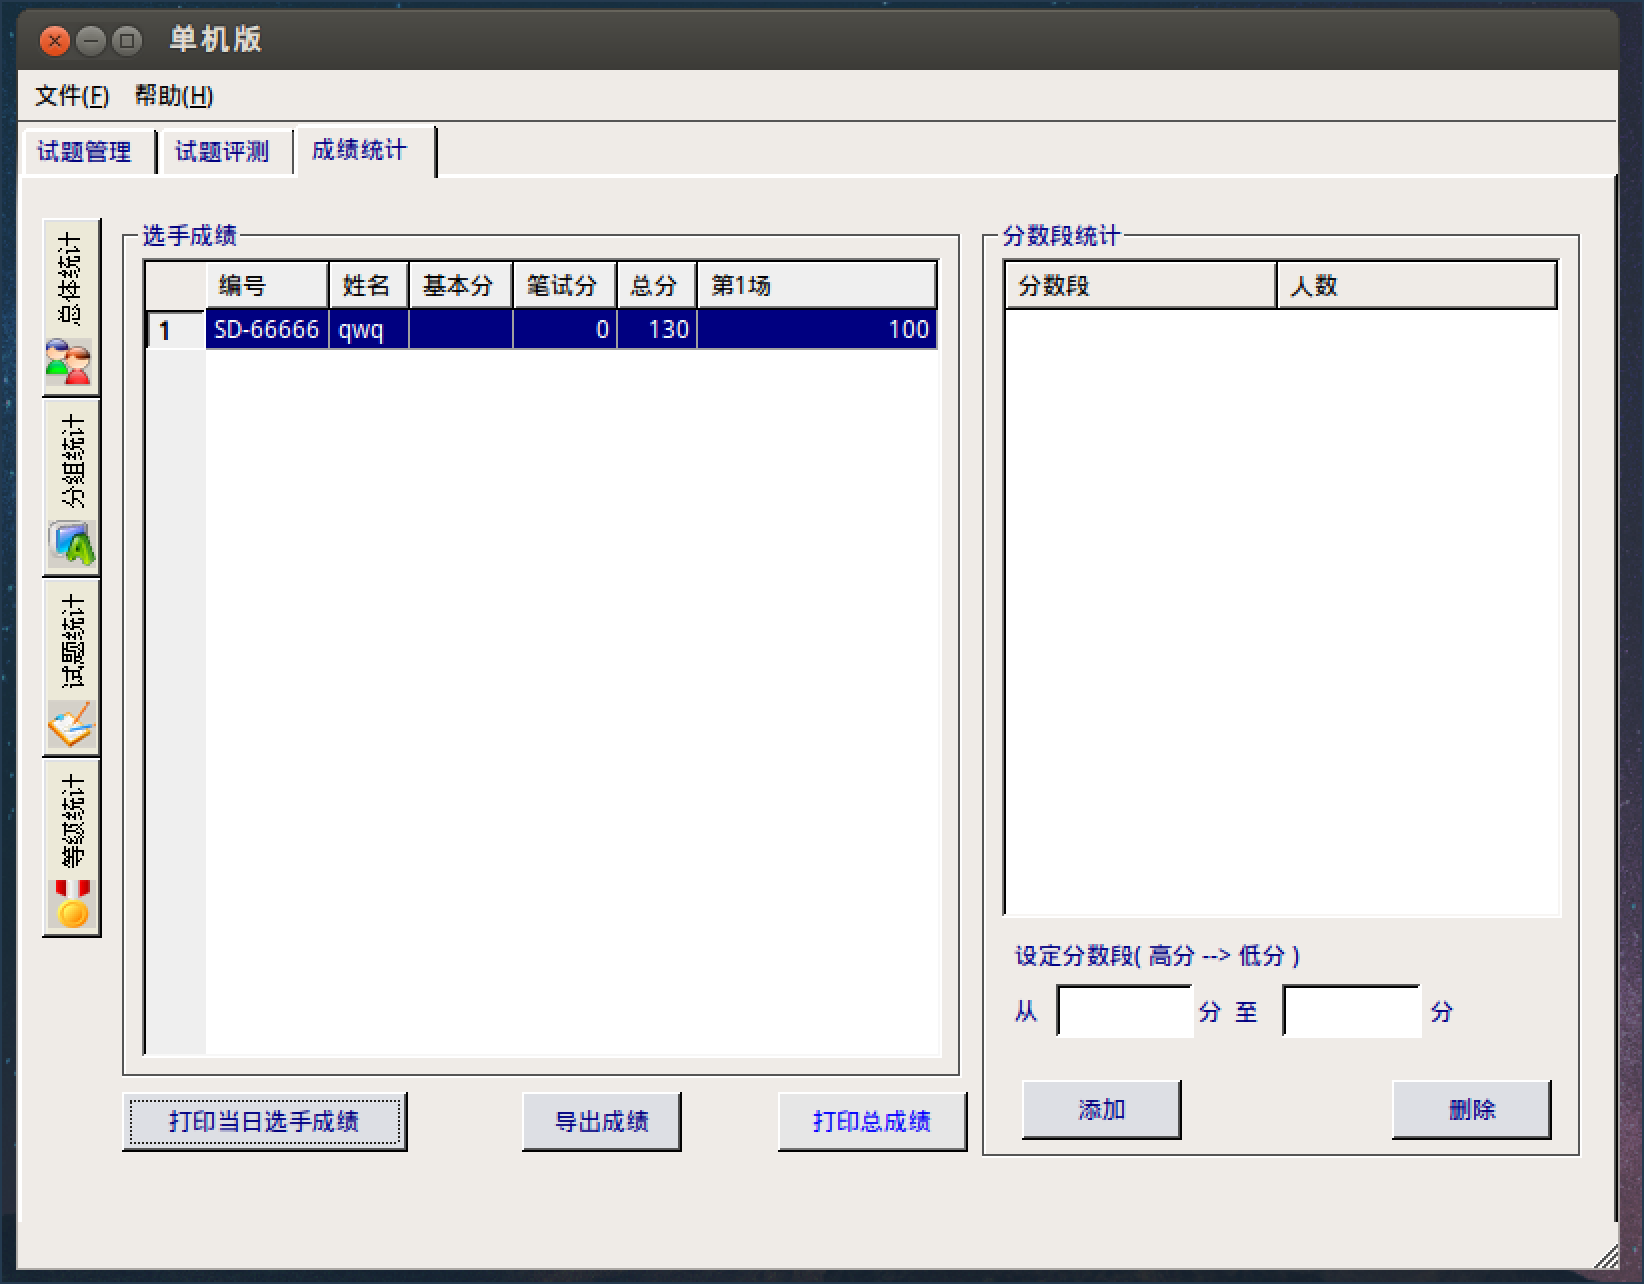Open the 文件(F) menu
The image size is (1644, 1284).
pos(72,96)
